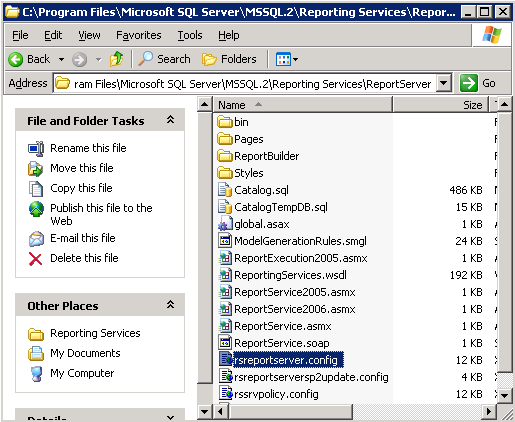This screenshot has width=515, height=422.
Task: Click the task pane scroll down arrow
Action: [204, 411]
